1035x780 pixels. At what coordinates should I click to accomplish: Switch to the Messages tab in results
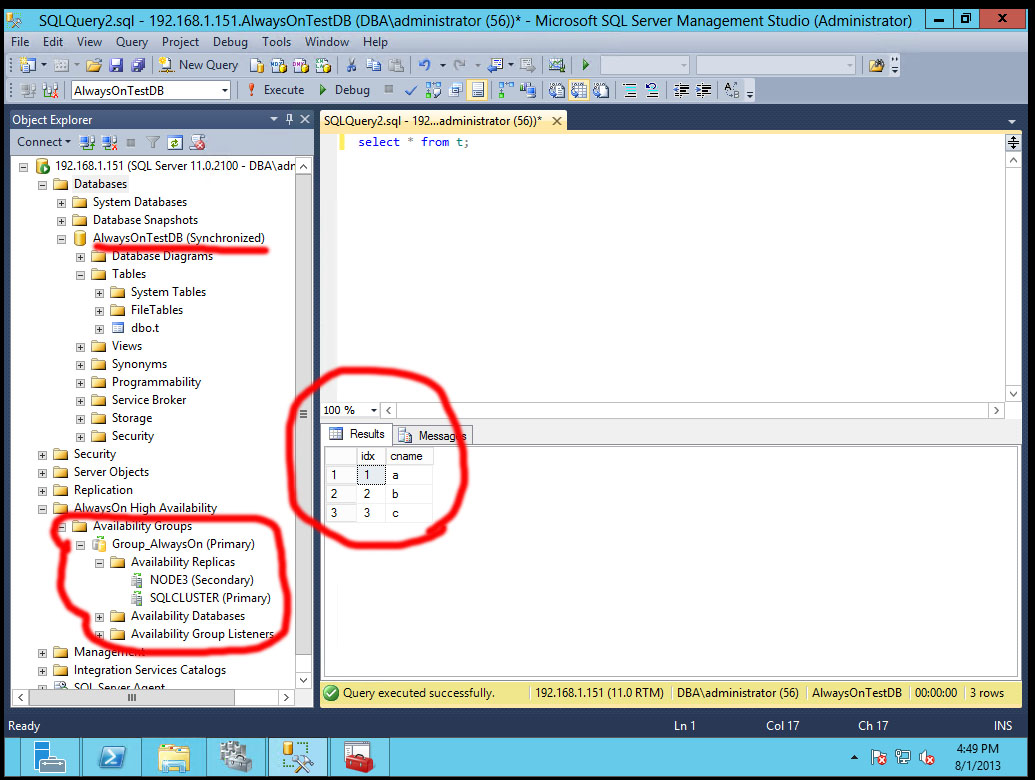(x=440, y=435)
